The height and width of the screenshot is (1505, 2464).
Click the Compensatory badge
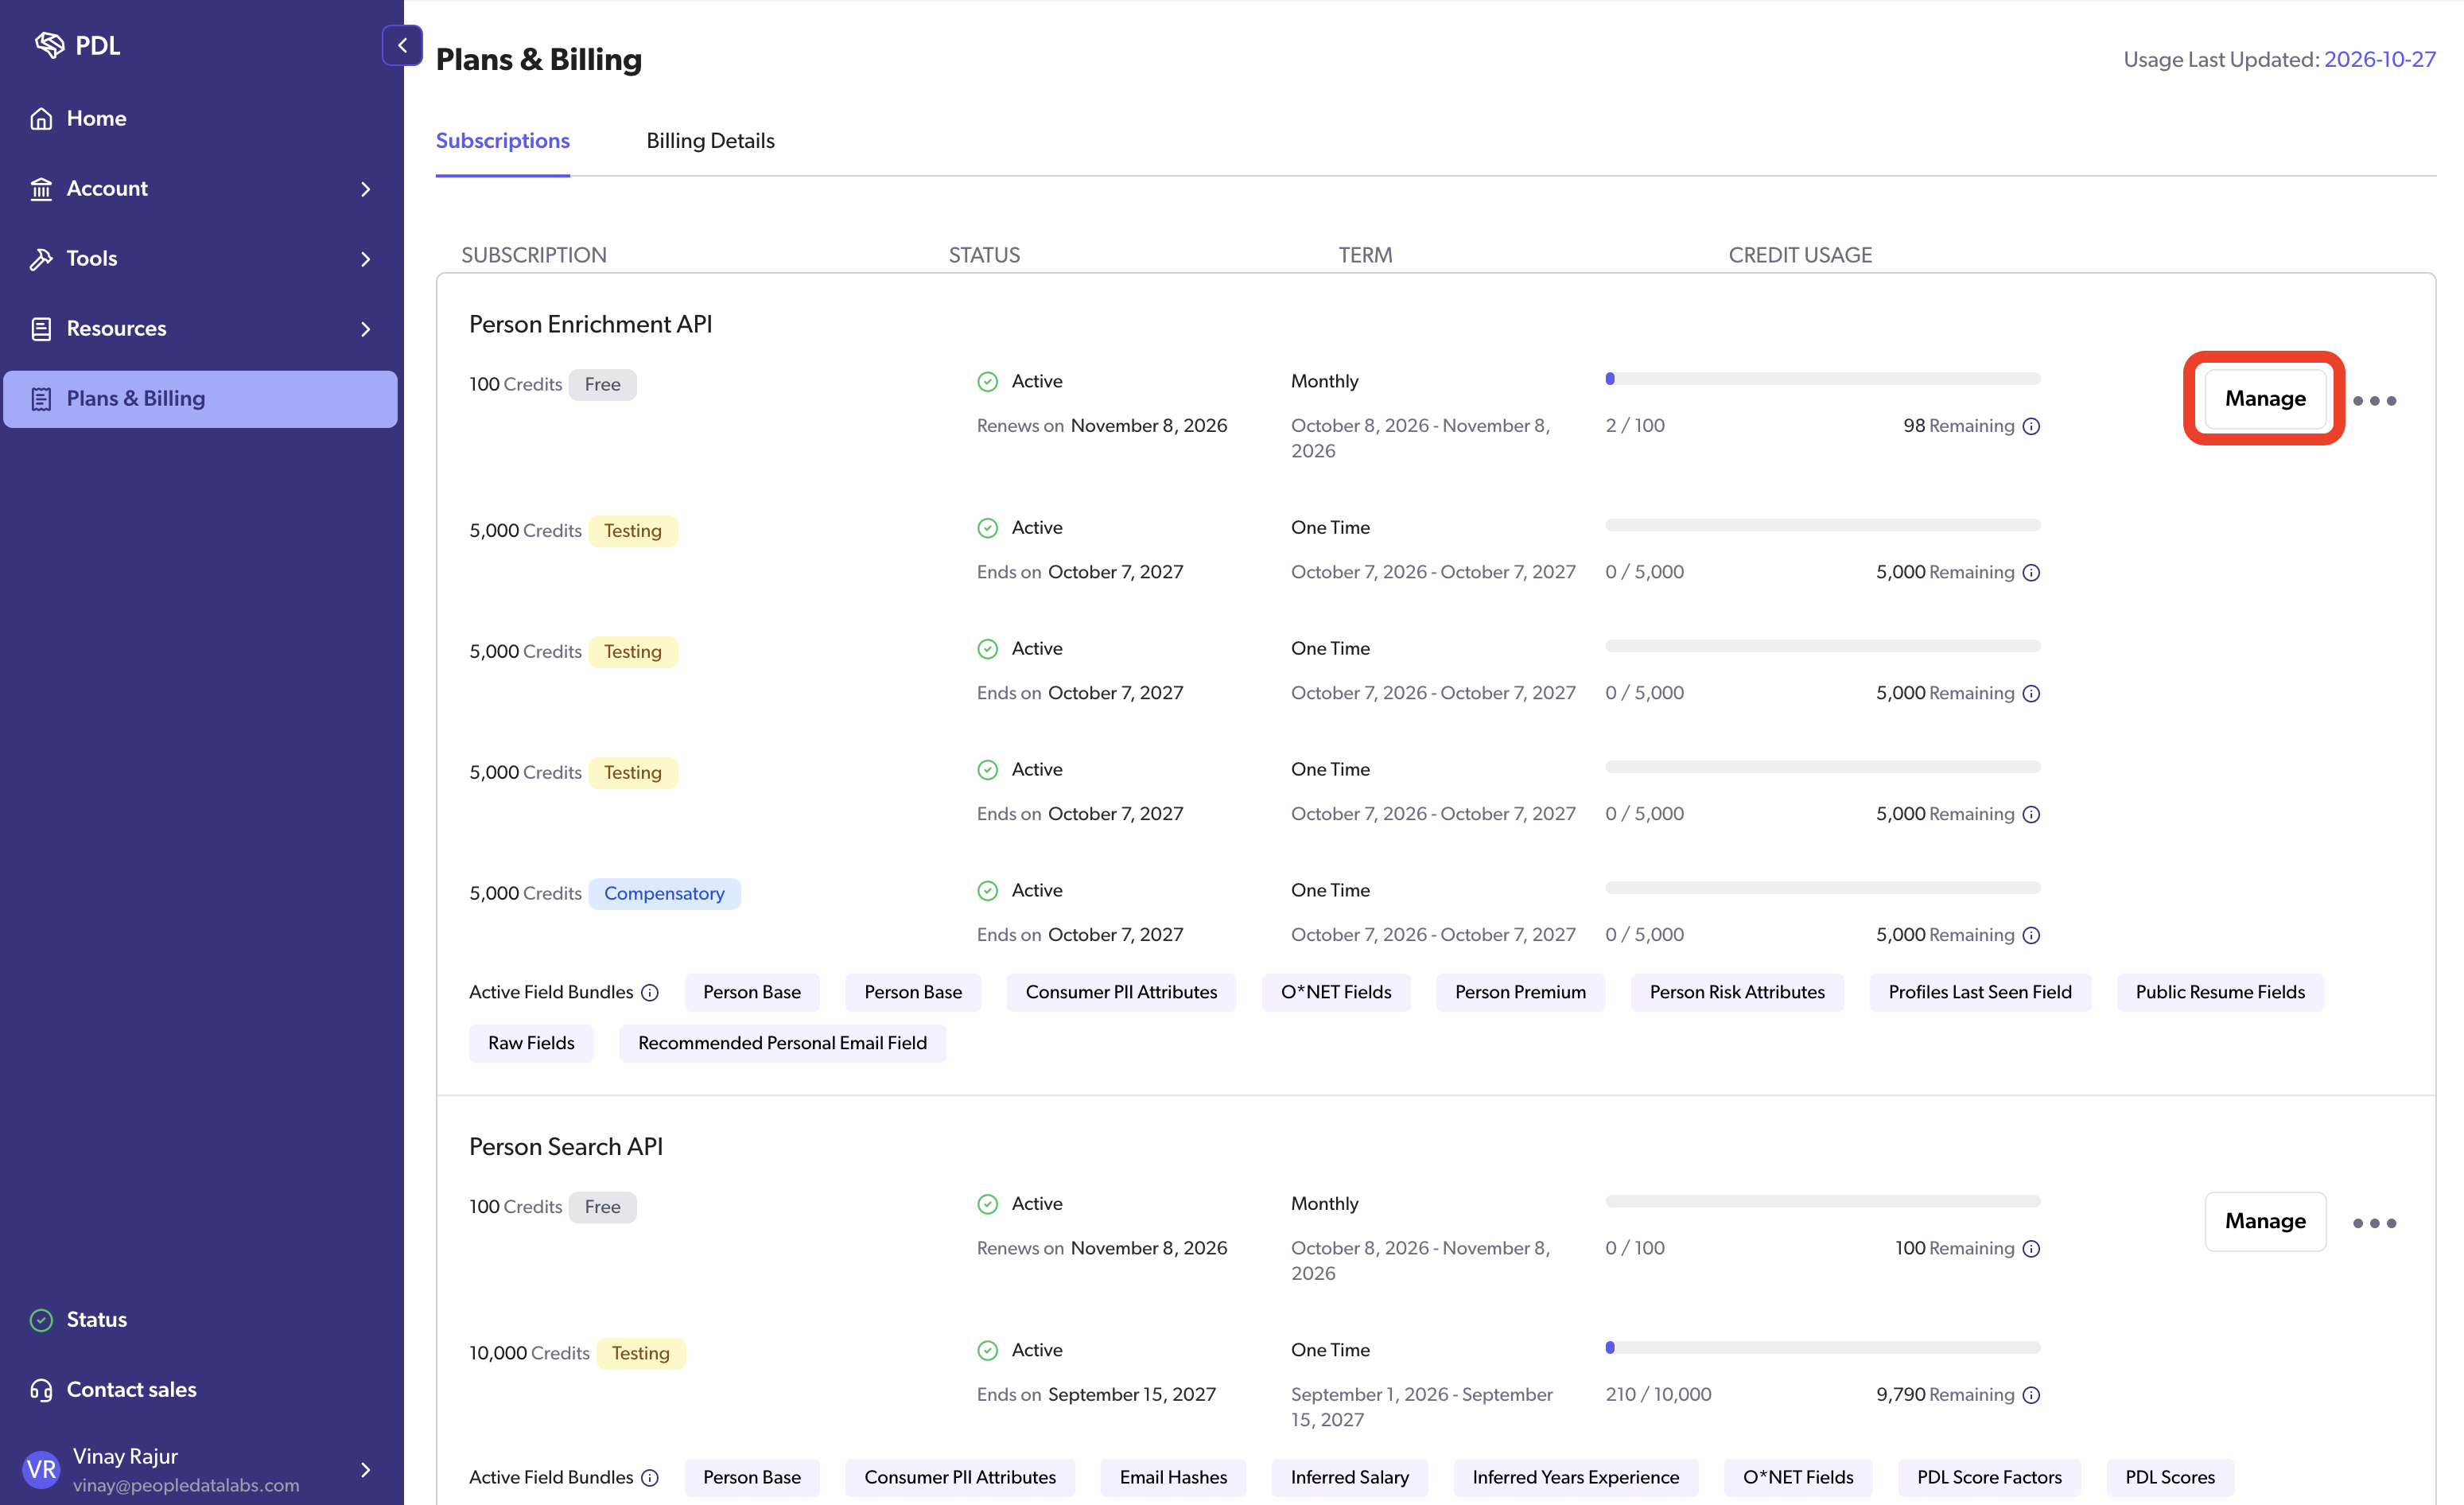(664, 894)
